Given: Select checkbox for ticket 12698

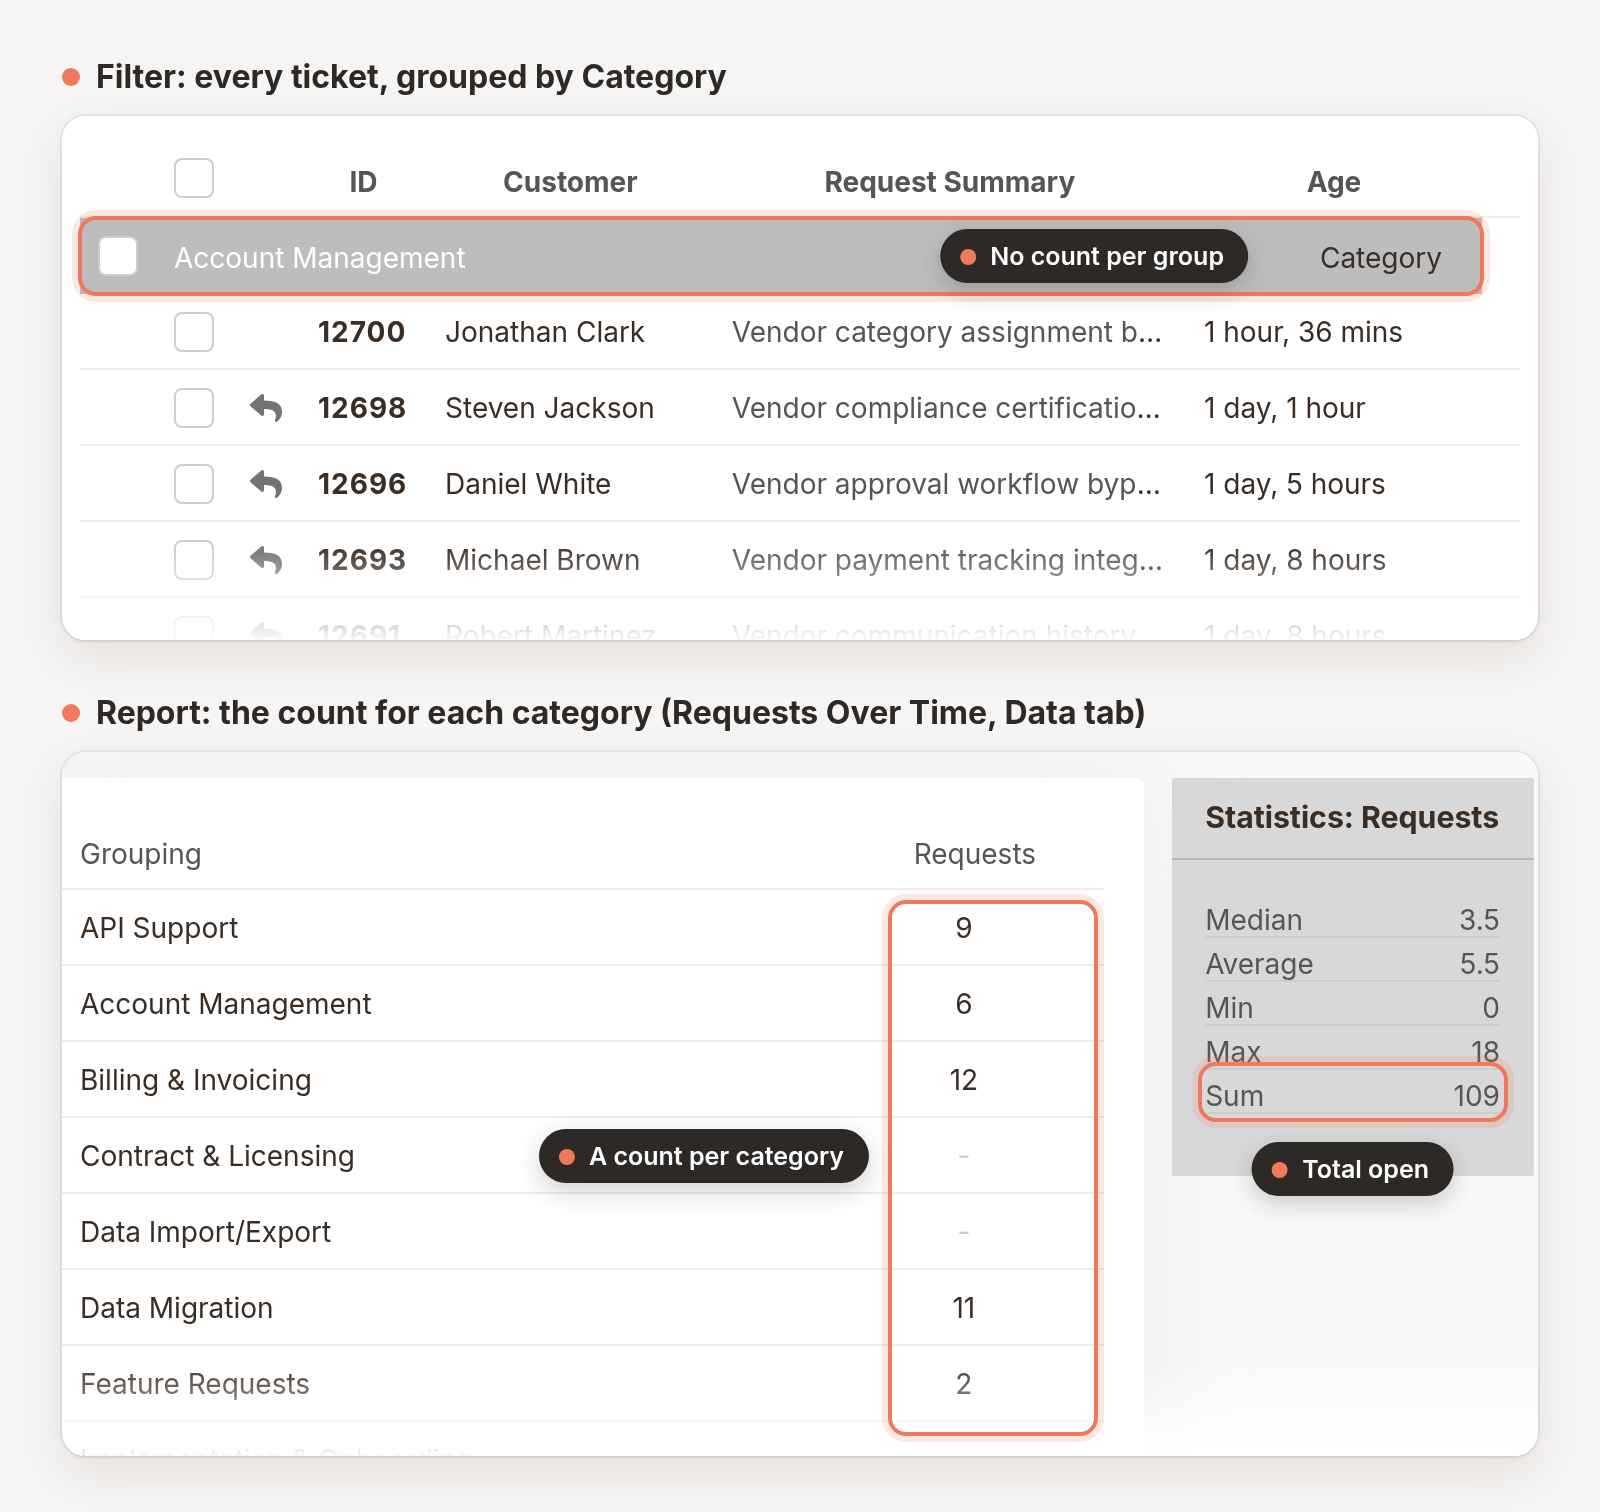Looking at the screenshot, I should coord(194,408).
